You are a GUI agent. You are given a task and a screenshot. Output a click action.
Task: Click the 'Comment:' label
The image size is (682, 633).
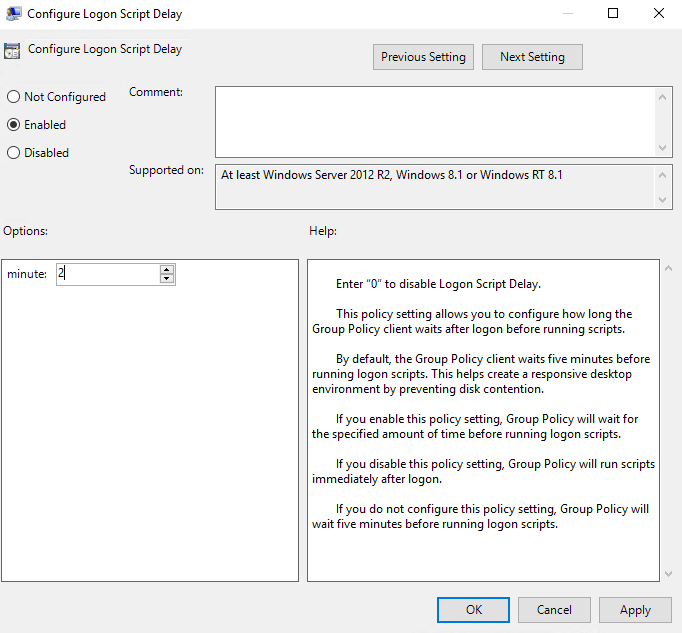(x=156, y=92)
